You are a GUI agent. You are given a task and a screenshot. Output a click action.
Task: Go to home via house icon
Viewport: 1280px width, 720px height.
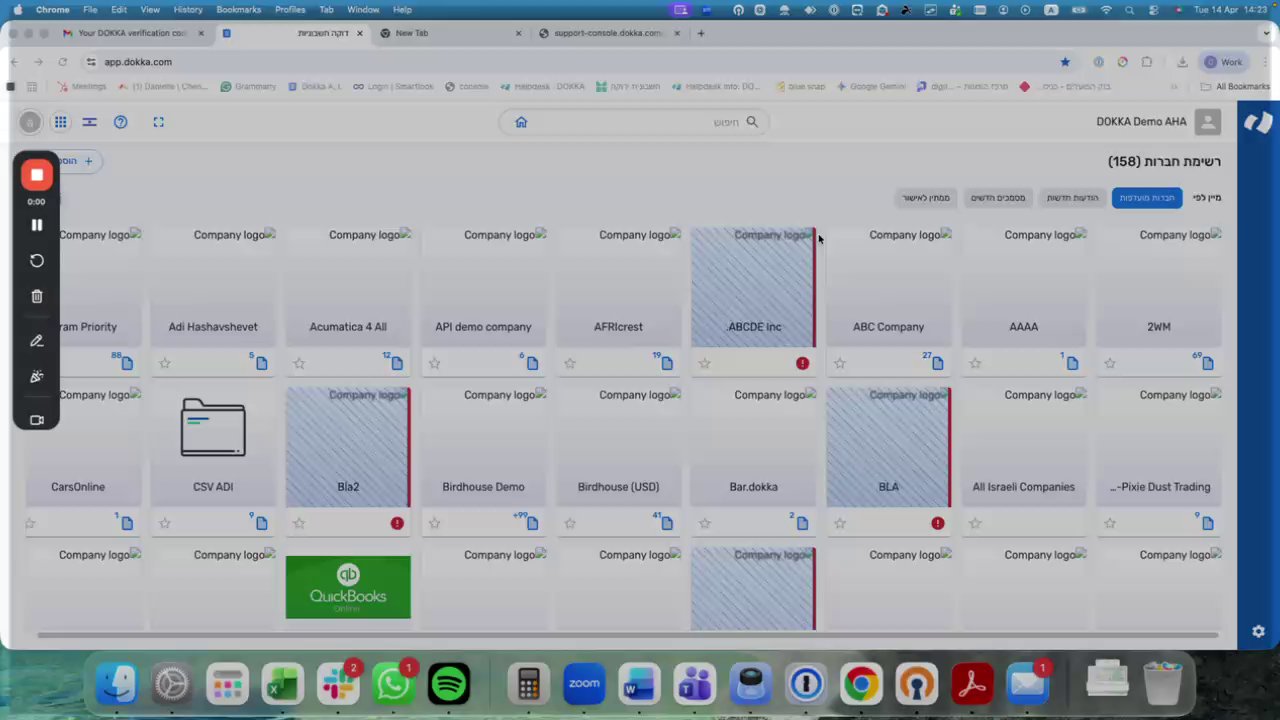pyautogui.click(x=521, y=122)
